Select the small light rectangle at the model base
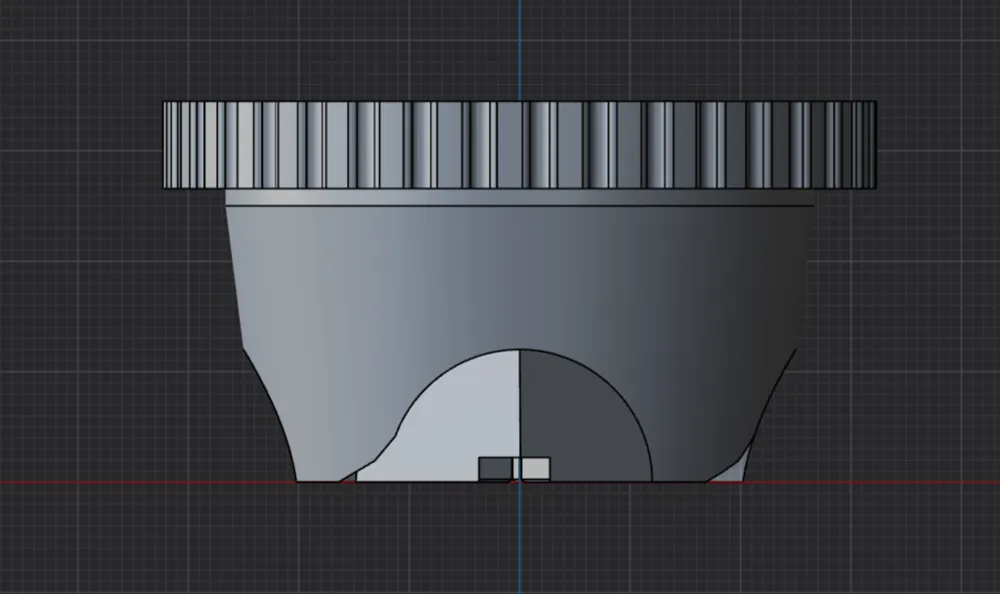 (x=535, y=468)
